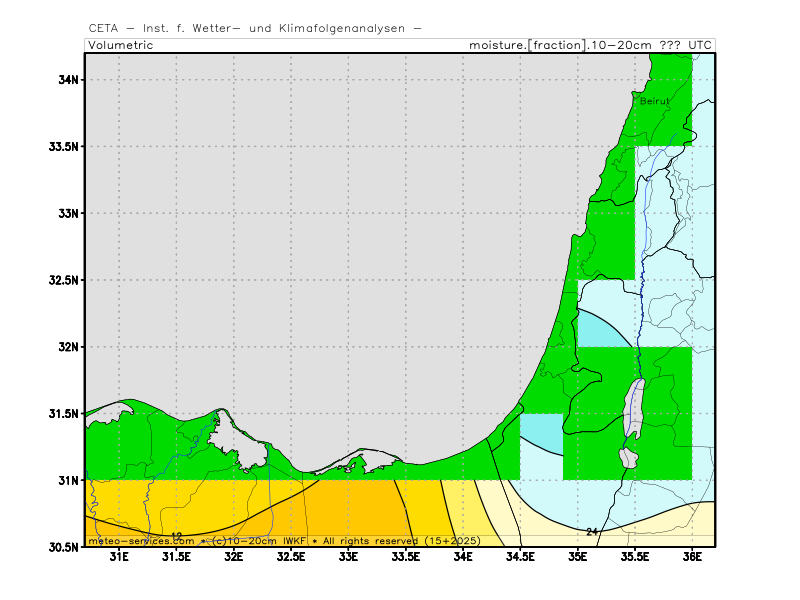
Task: Click the 36E longitude axis label
Action: (692, 557)
